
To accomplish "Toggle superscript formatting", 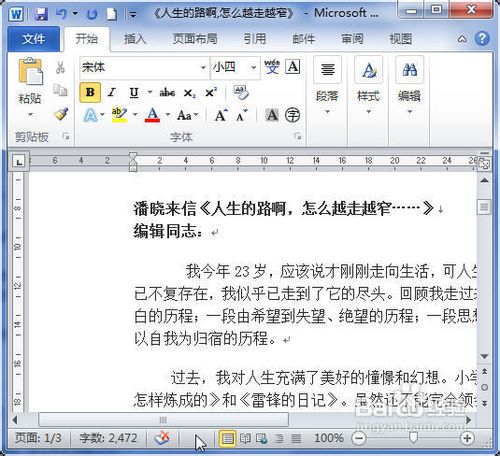I will pyautogui.click(x=211, y=92).
